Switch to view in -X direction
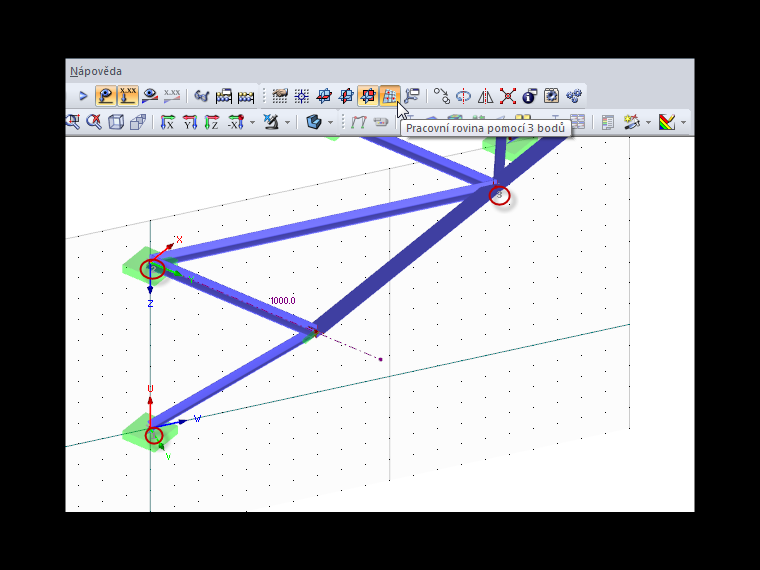The image size is (760, 570). tap(236, 122)
